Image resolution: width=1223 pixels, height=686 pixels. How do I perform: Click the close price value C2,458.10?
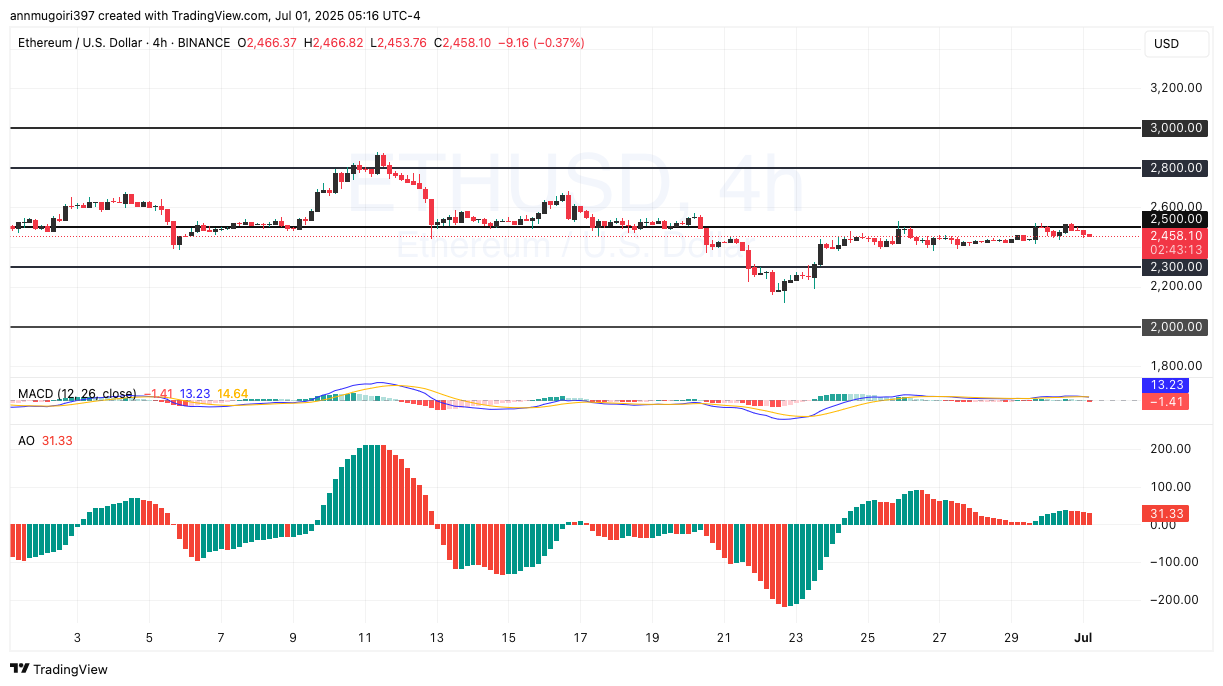[x=462, y=43]
